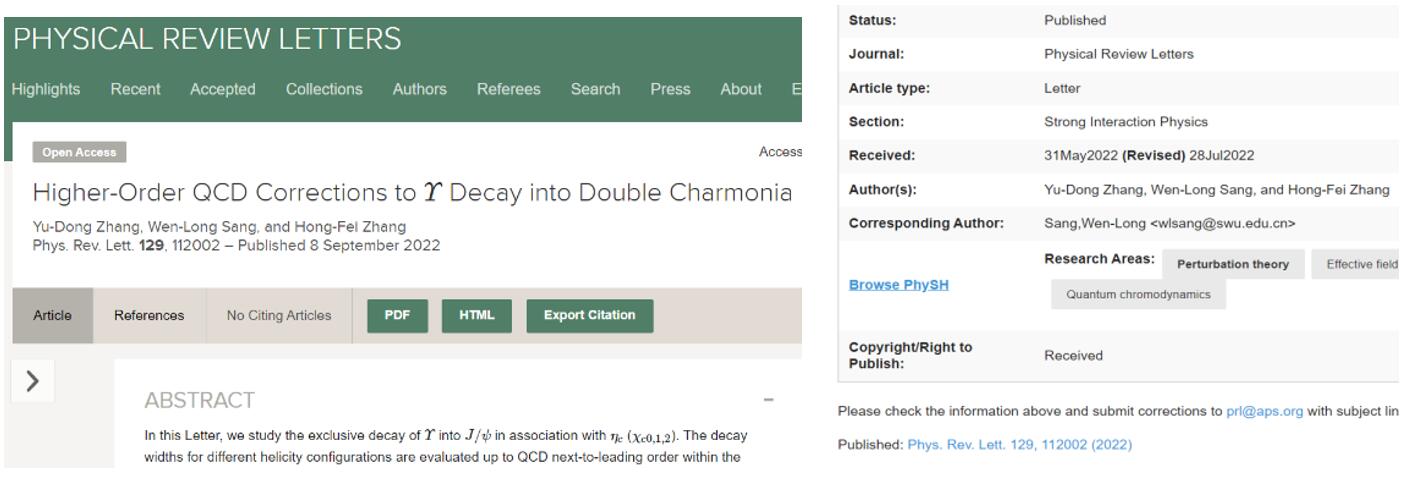Click the Browse PhySH link

[898, 284]
